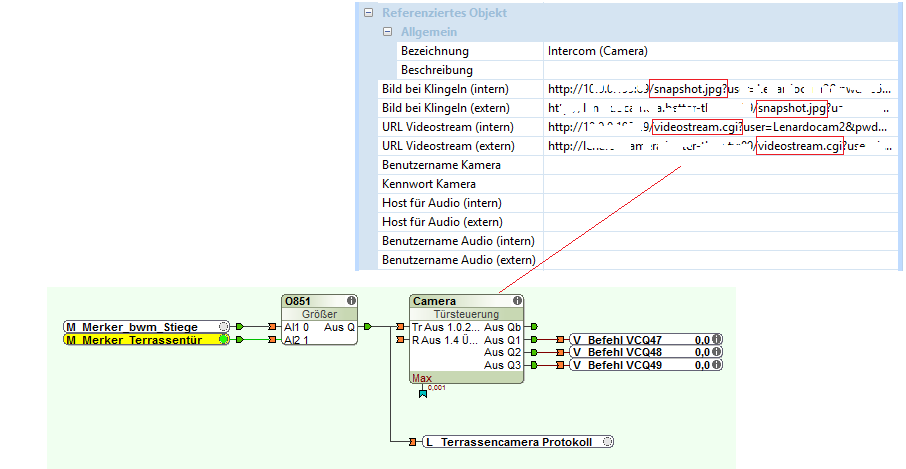Collapse the Referenziertes Objekt section

pyautogui.click(x=369, y=13)
